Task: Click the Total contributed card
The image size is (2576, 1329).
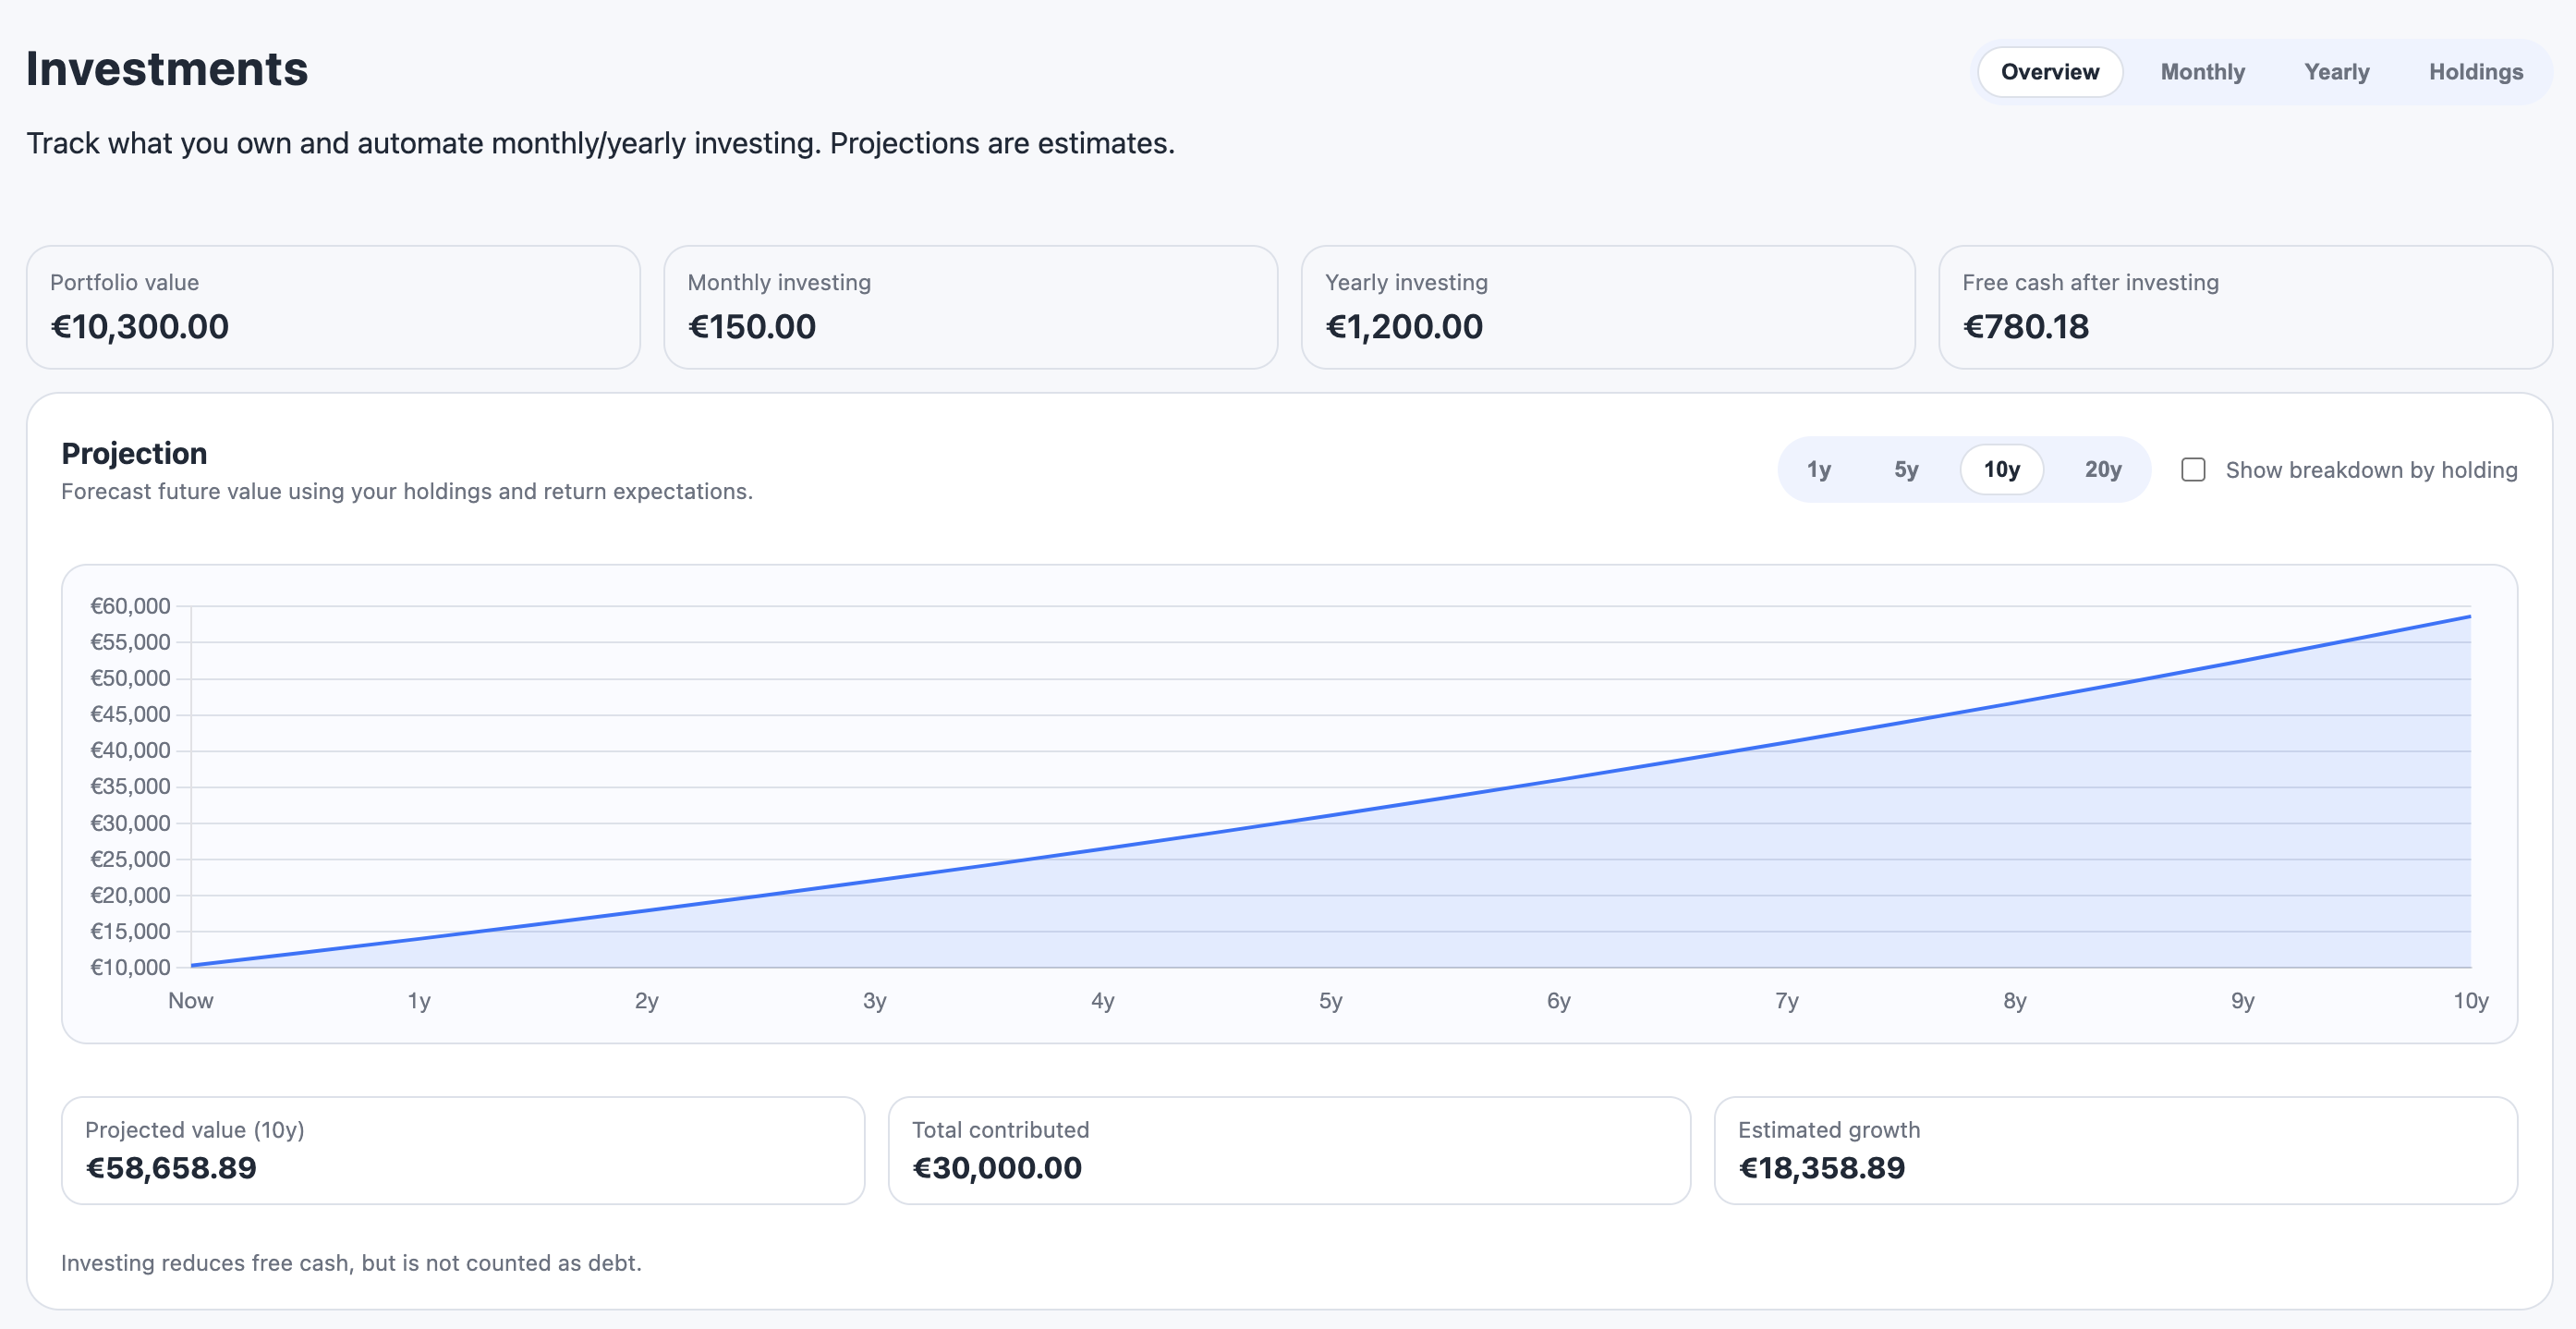Action: 1290,1150
